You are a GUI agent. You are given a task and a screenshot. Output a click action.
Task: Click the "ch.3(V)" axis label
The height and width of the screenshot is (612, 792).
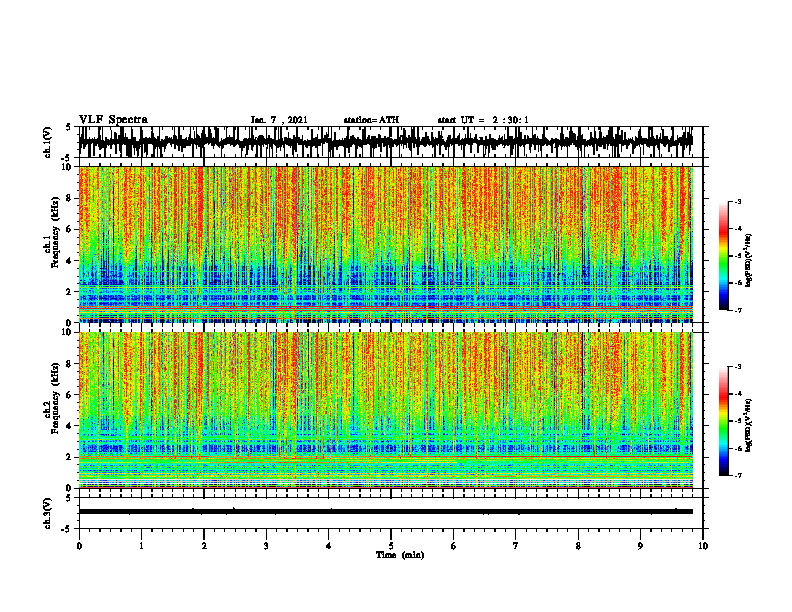tap(47, 513)
